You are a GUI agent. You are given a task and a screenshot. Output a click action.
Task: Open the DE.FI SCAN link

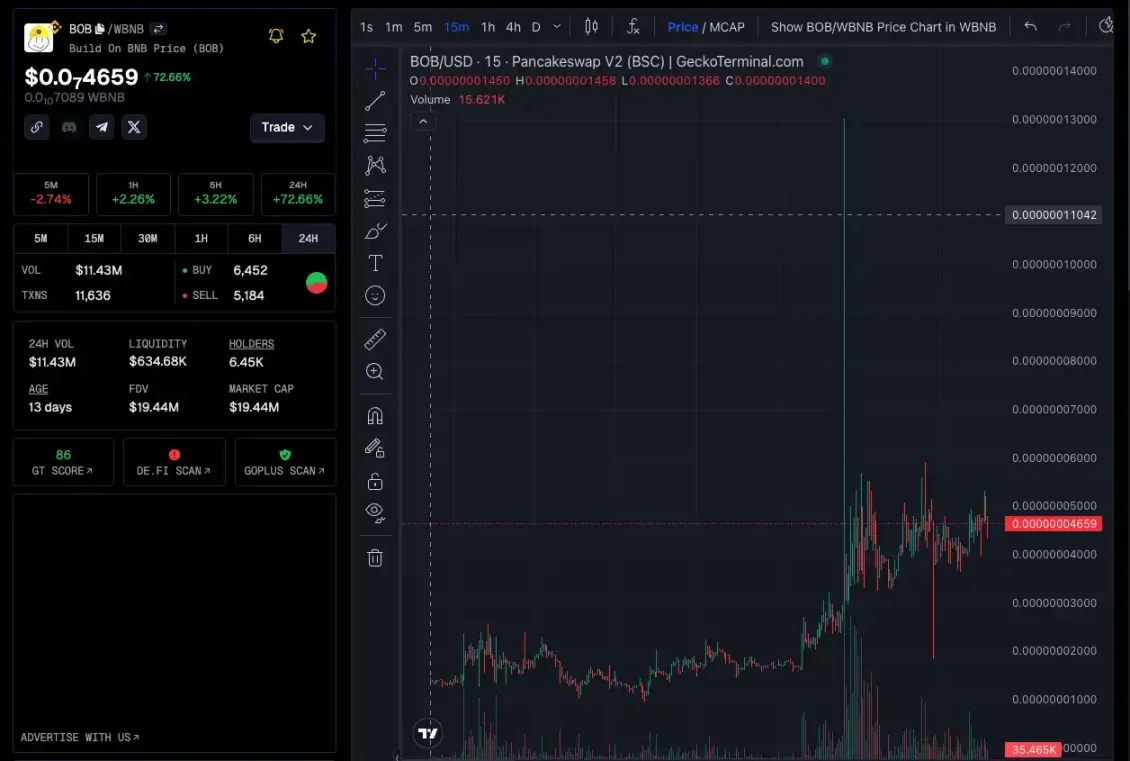(x=174, y=461)
